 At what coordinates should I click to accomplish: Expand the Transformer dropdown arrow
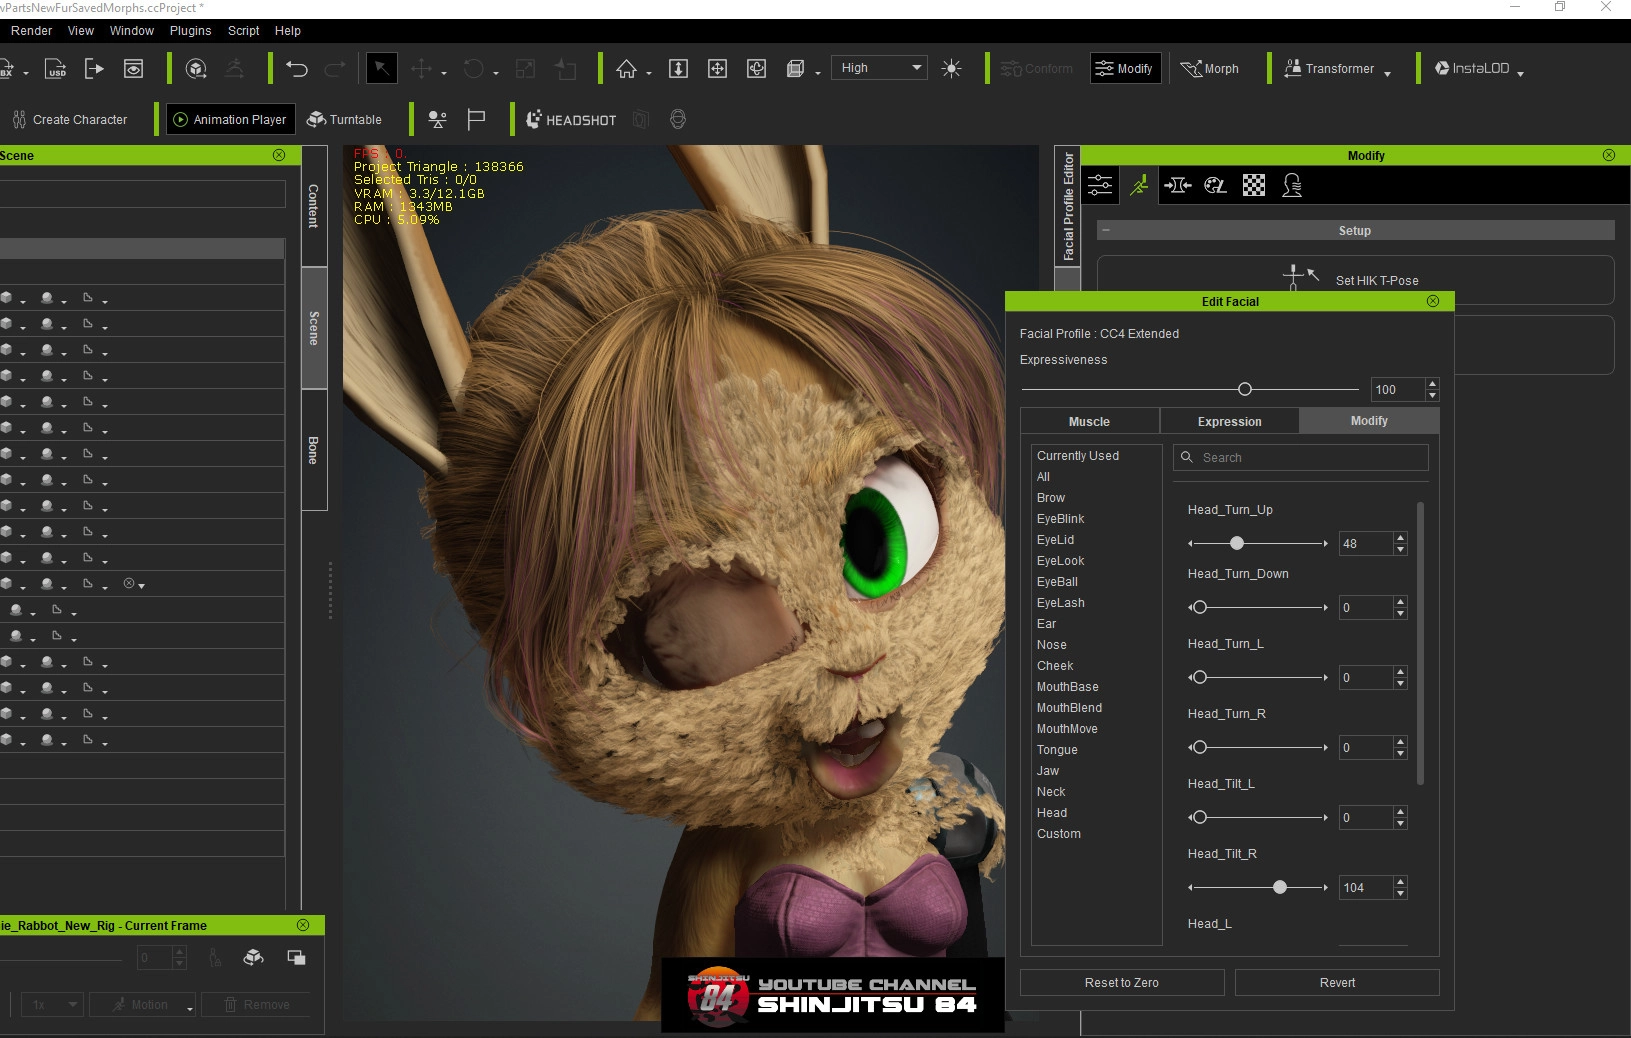(1387, 73)
